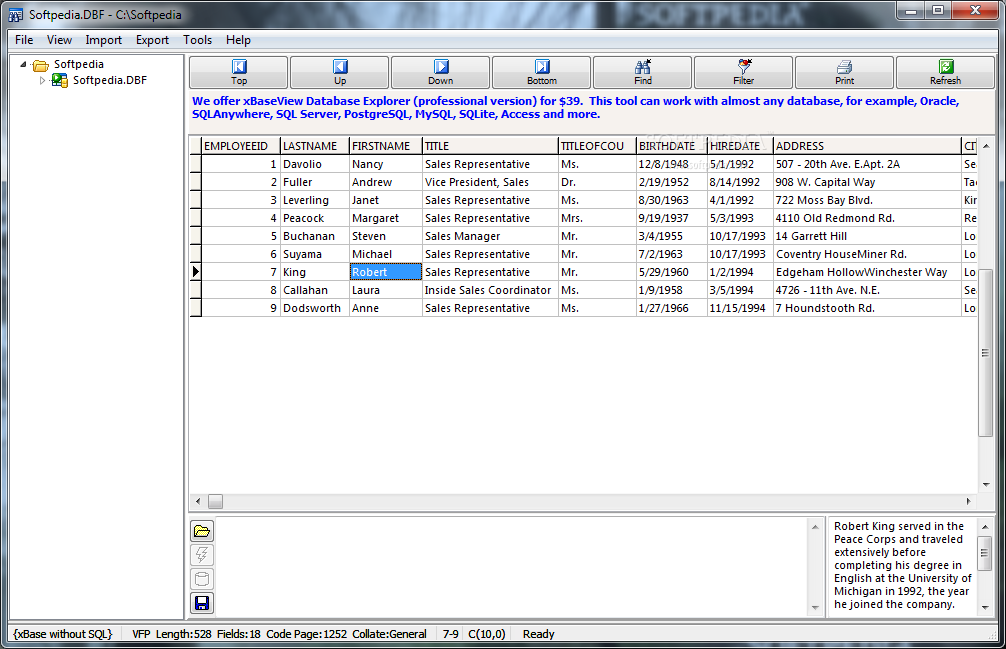Click the xBaseView professional version promo text
Image resolution: width=1006 pixels, height=649 pixels.
[575, 108]
